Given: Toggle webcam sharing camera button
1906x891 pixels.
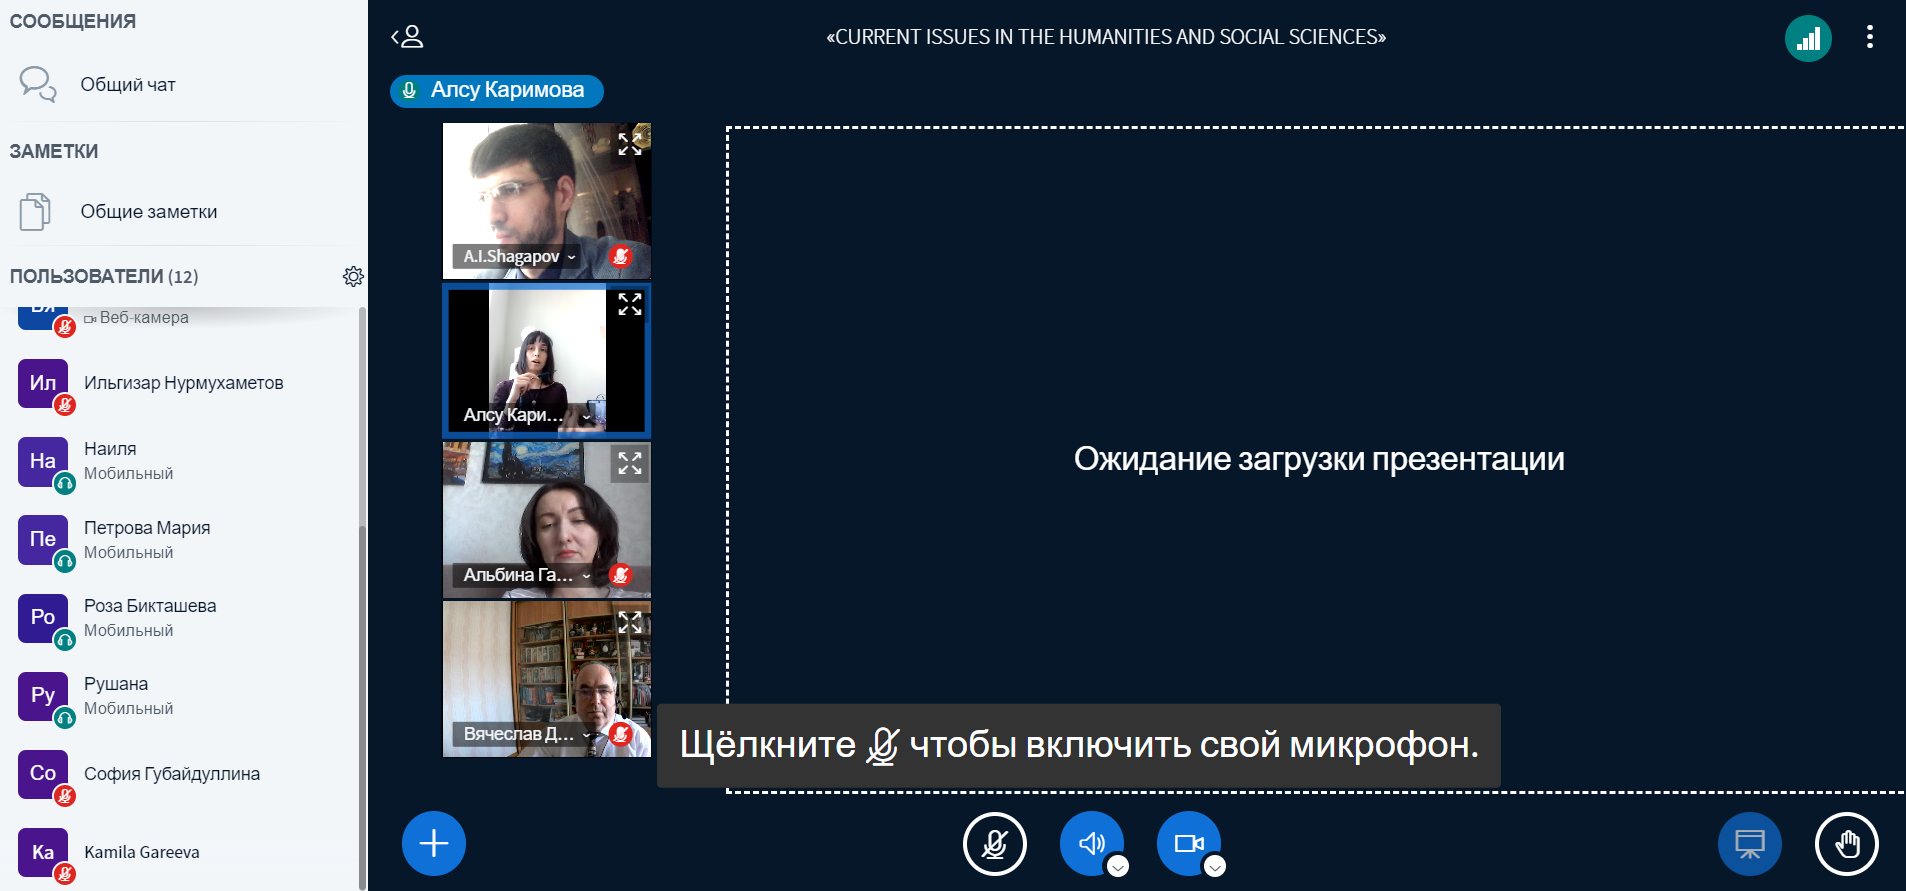Looking at the screenshot, I should click(1187, 842).
